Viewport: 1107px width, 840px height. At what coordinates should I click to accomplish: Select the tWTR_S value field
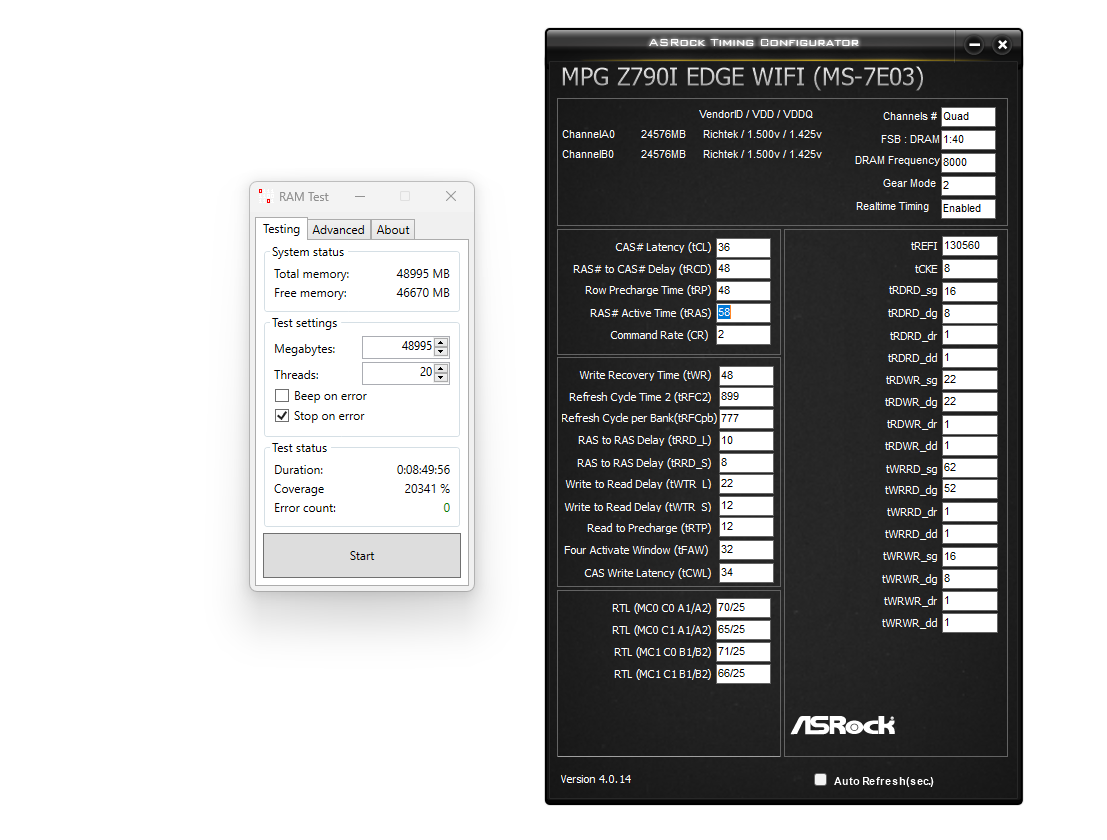pos(746,506)
